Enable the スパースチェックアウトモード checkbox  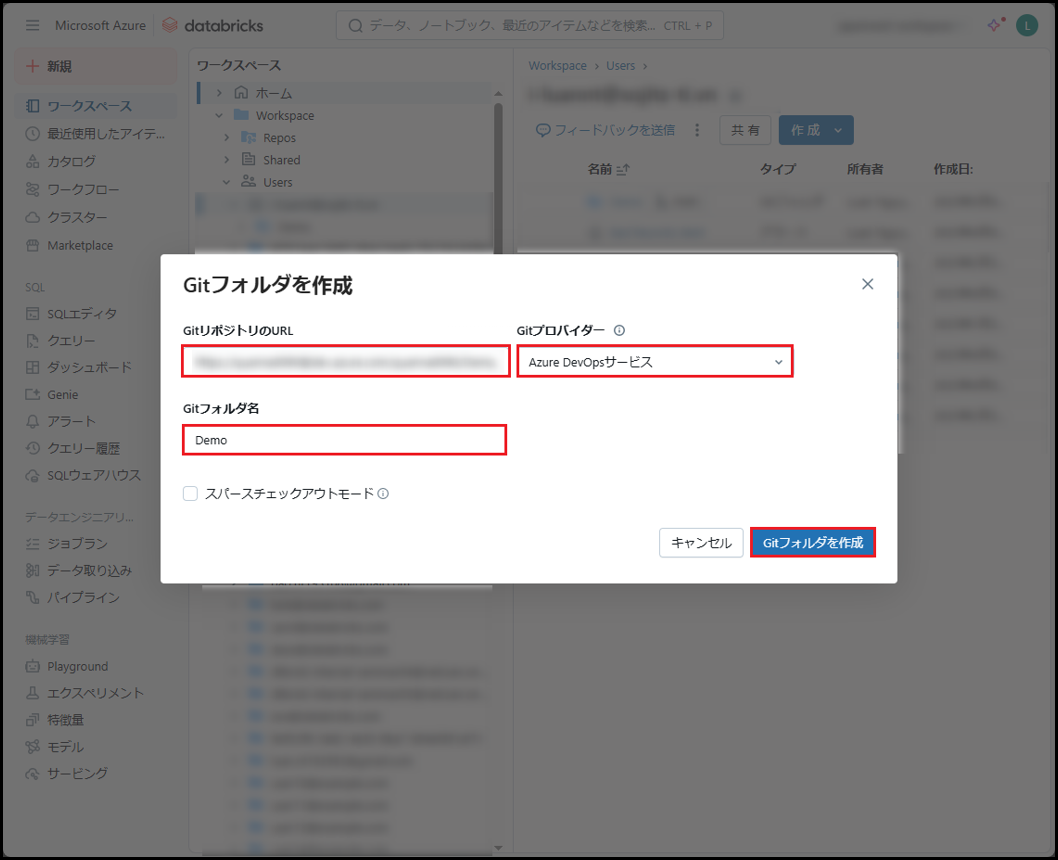(x=190, y=494)
